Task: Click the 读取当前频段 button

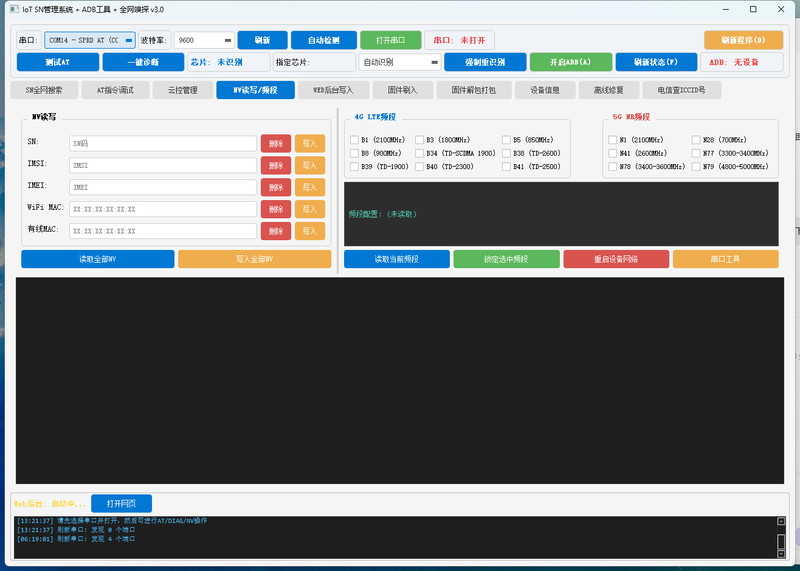Action: [x=396, y=259]
